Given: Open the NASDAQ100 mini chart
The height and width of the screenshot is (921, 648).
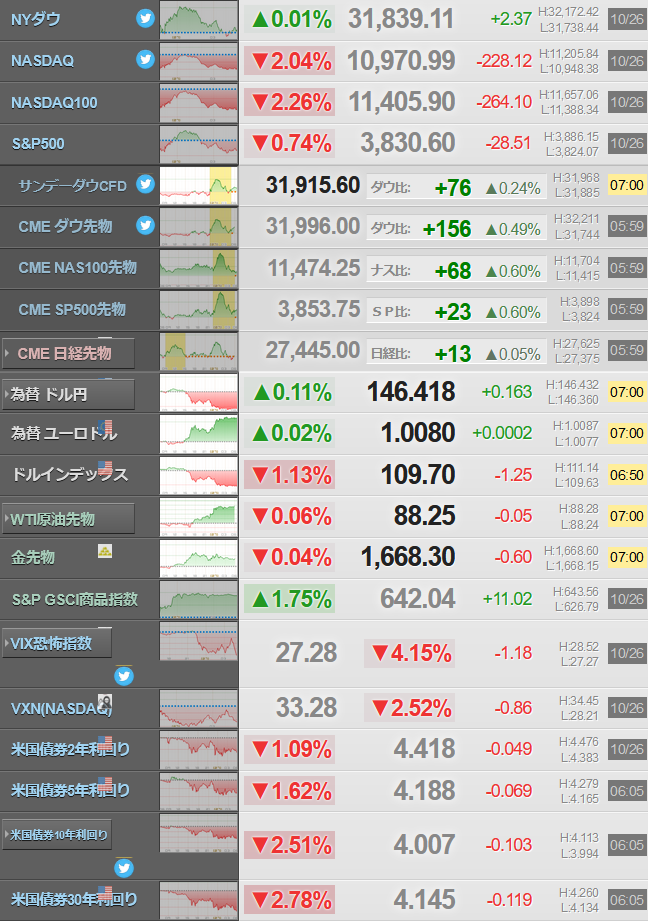Looking at the screenshot, I should pos(199,103).
